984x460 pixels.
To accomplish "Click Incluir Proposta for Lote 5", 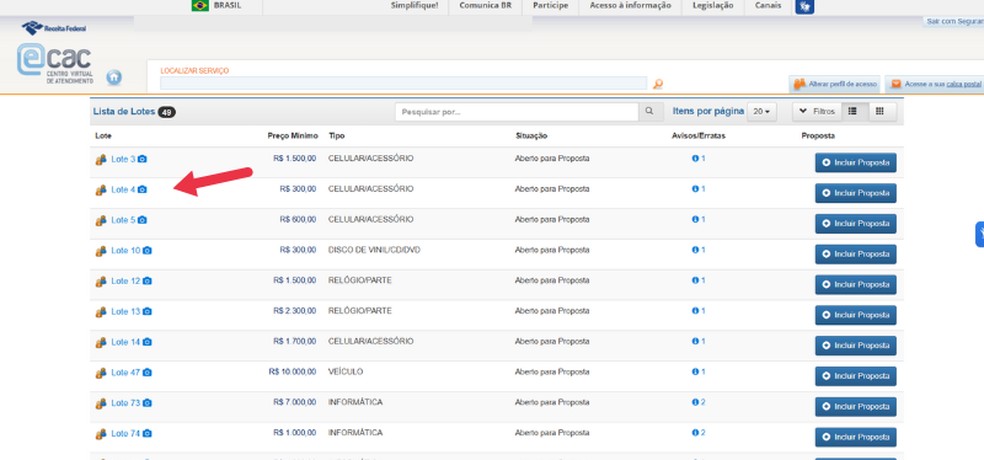I will click(855, 224).
